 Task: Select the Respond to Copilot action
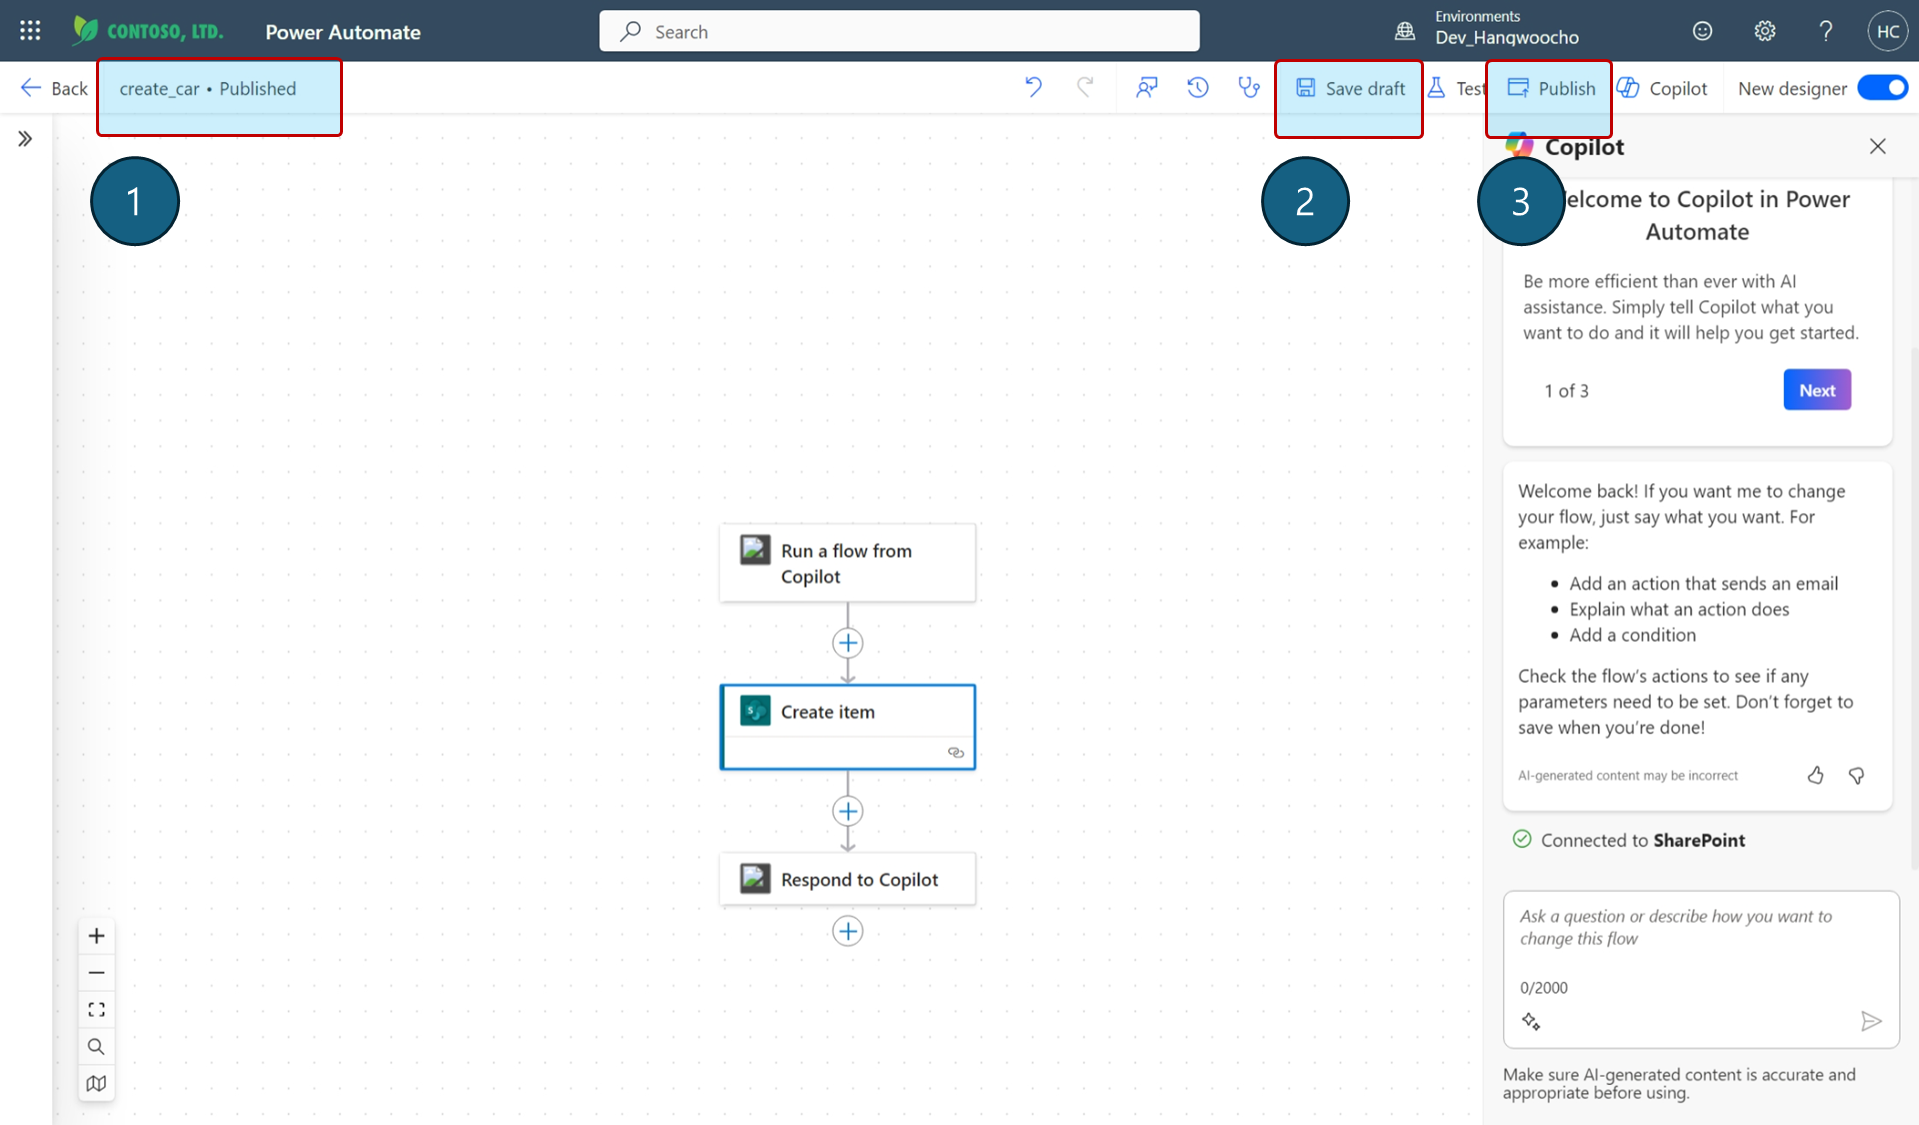point(847,879)
